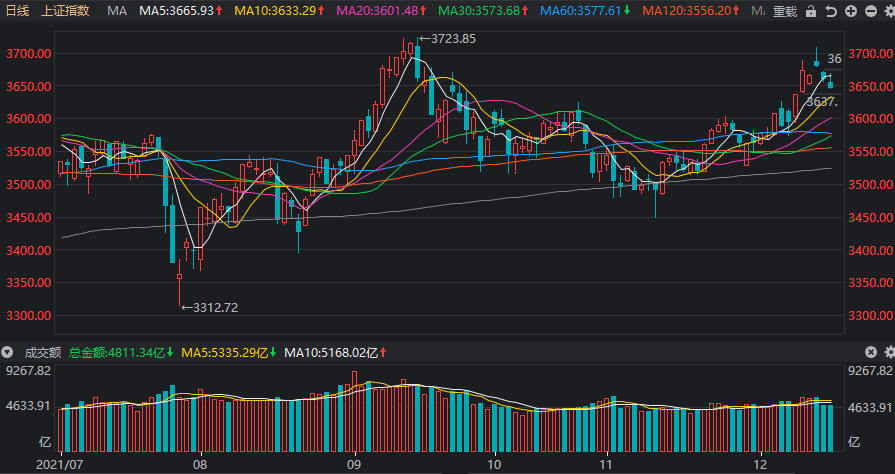Click the lock icon in chart toolbar
The image size is (895, 474).
810,11
